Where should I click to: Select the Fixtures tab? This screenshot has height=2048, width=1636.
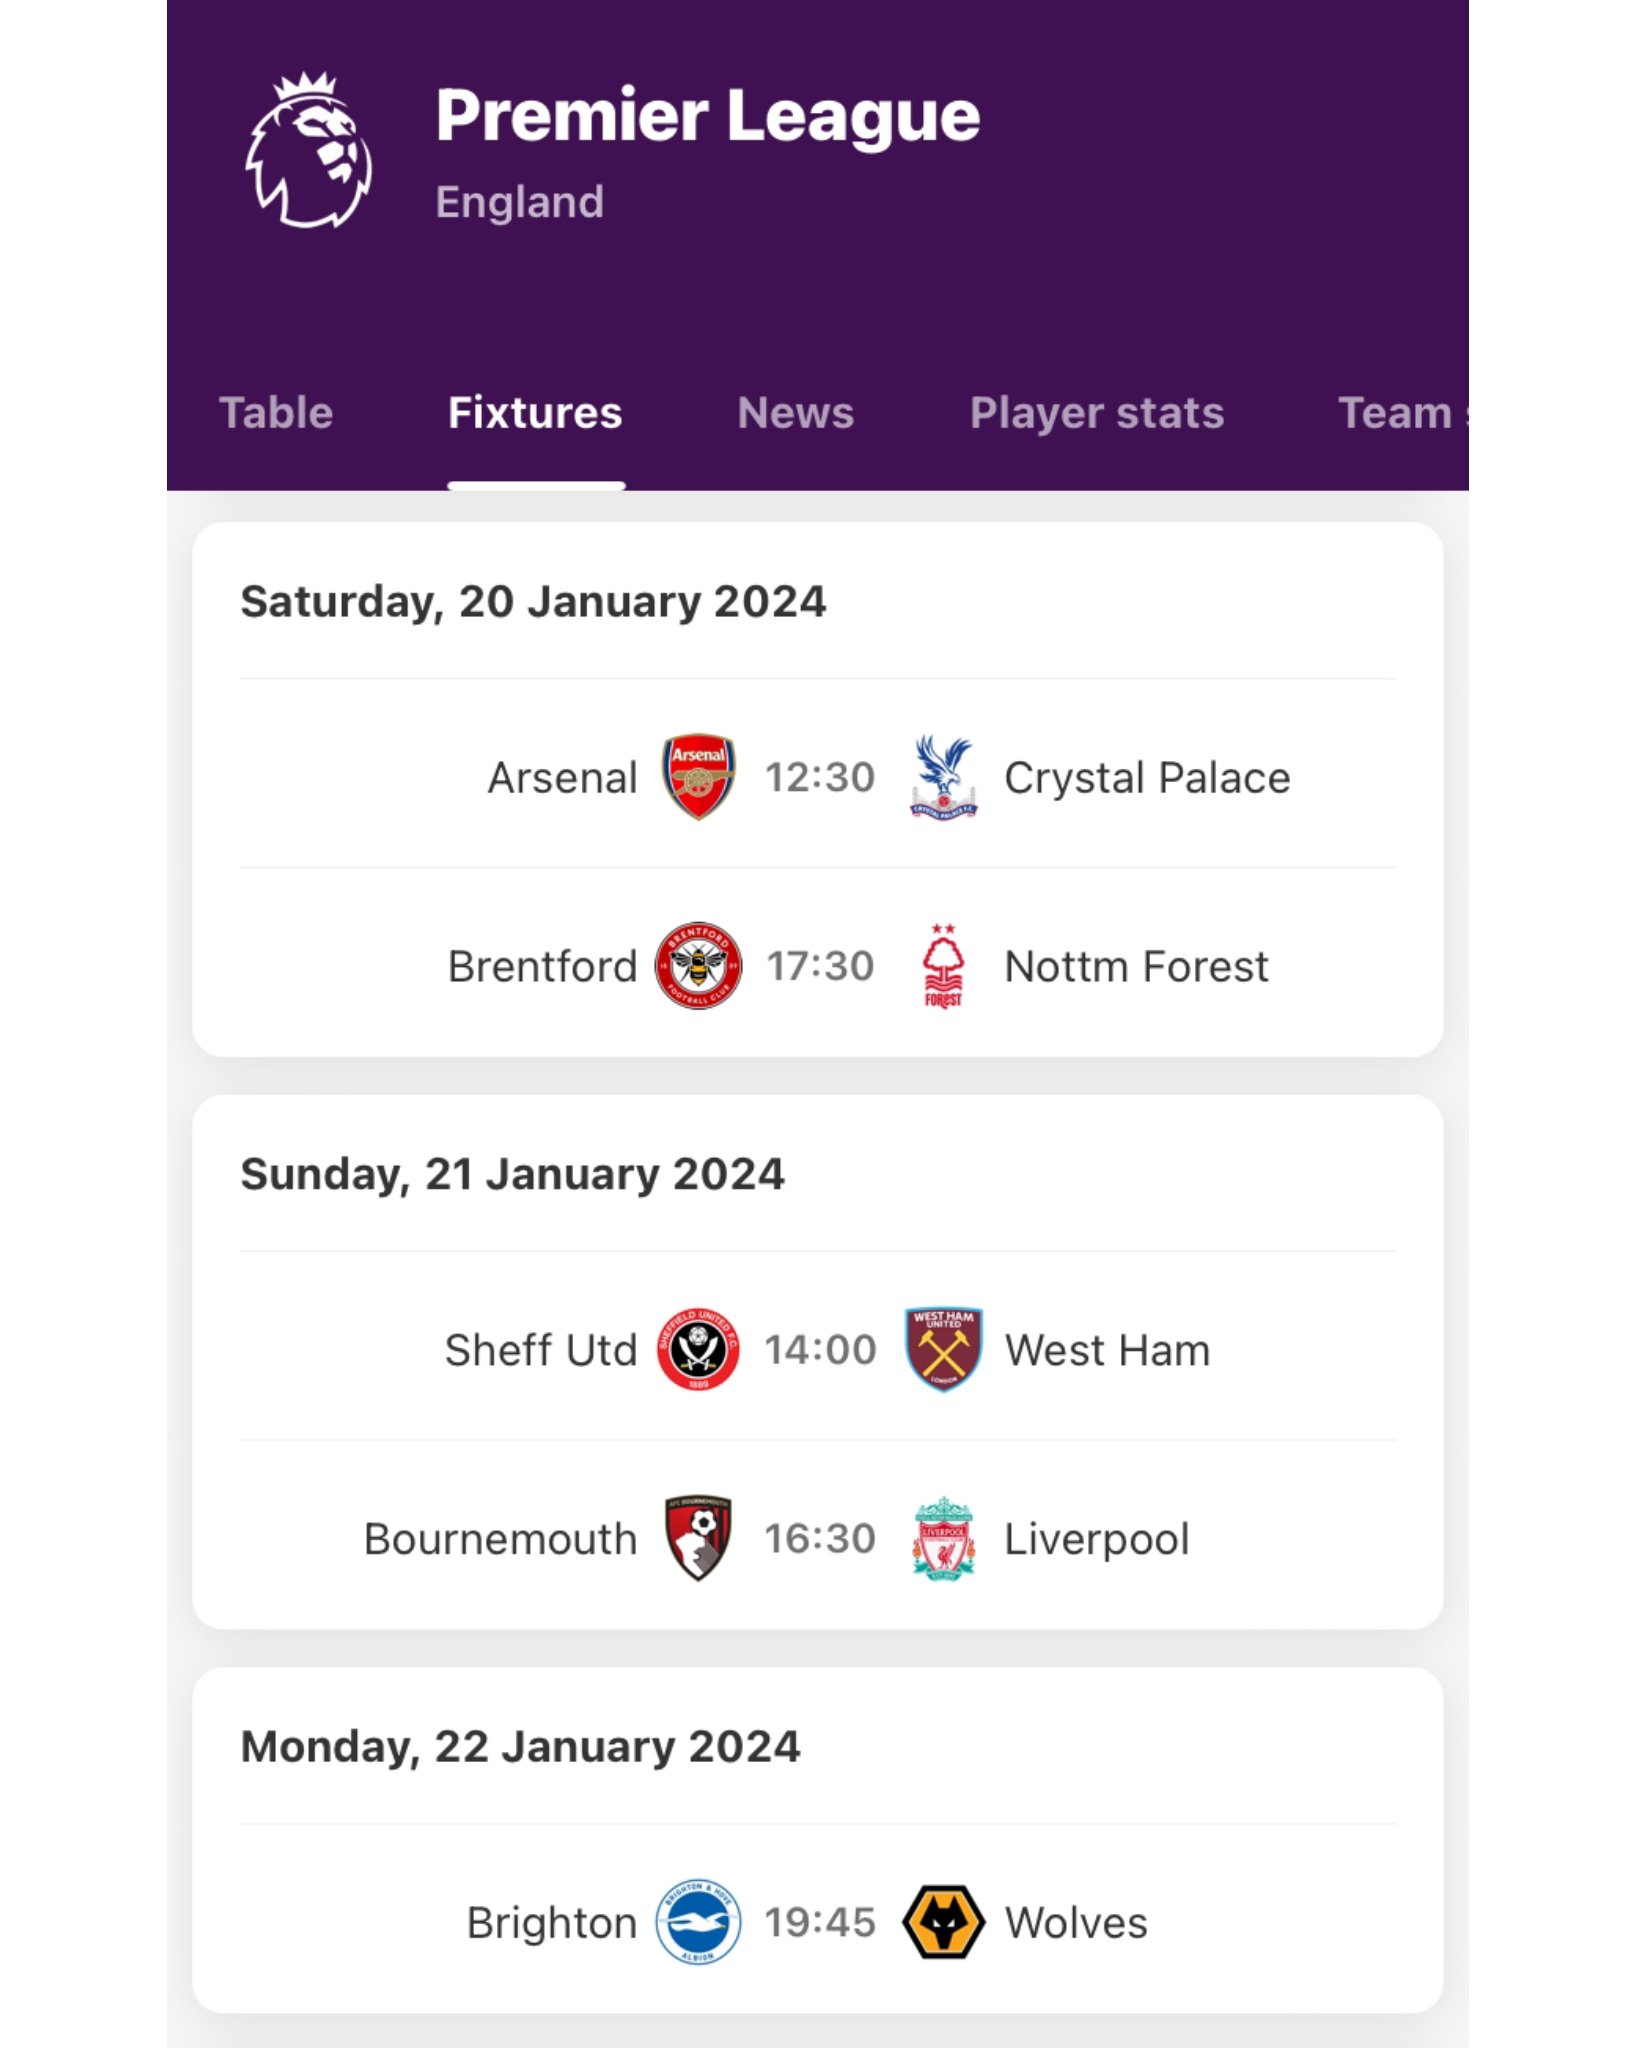[535, 413]
